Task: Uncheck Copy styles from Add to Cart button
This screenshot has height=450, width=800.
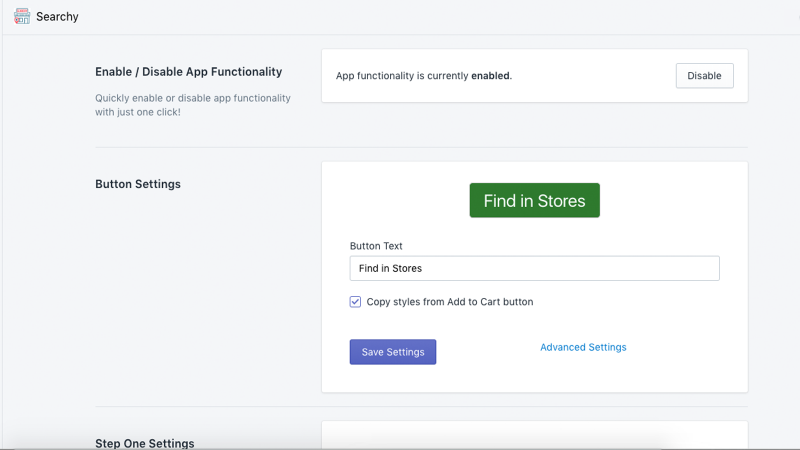Action: pos(355,302)
